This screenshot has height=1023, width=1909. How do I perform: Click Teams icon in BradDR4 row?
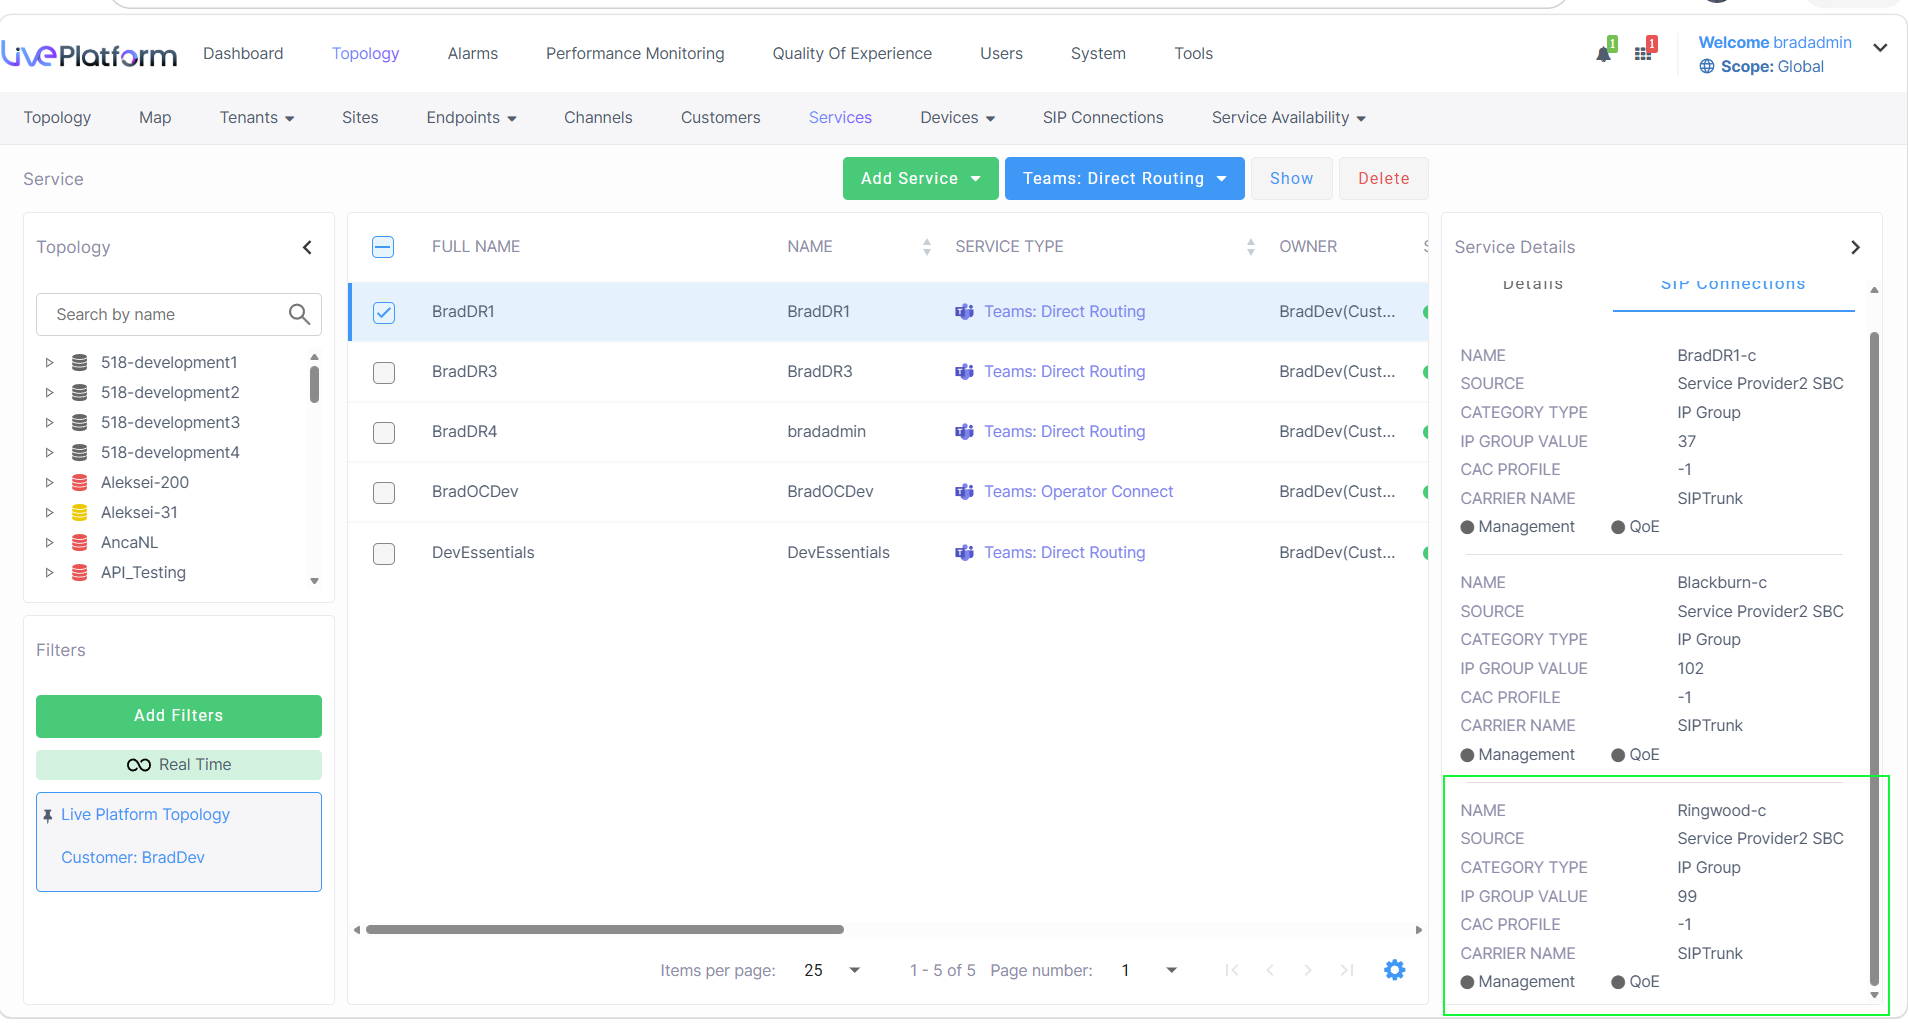click(964, 432)
